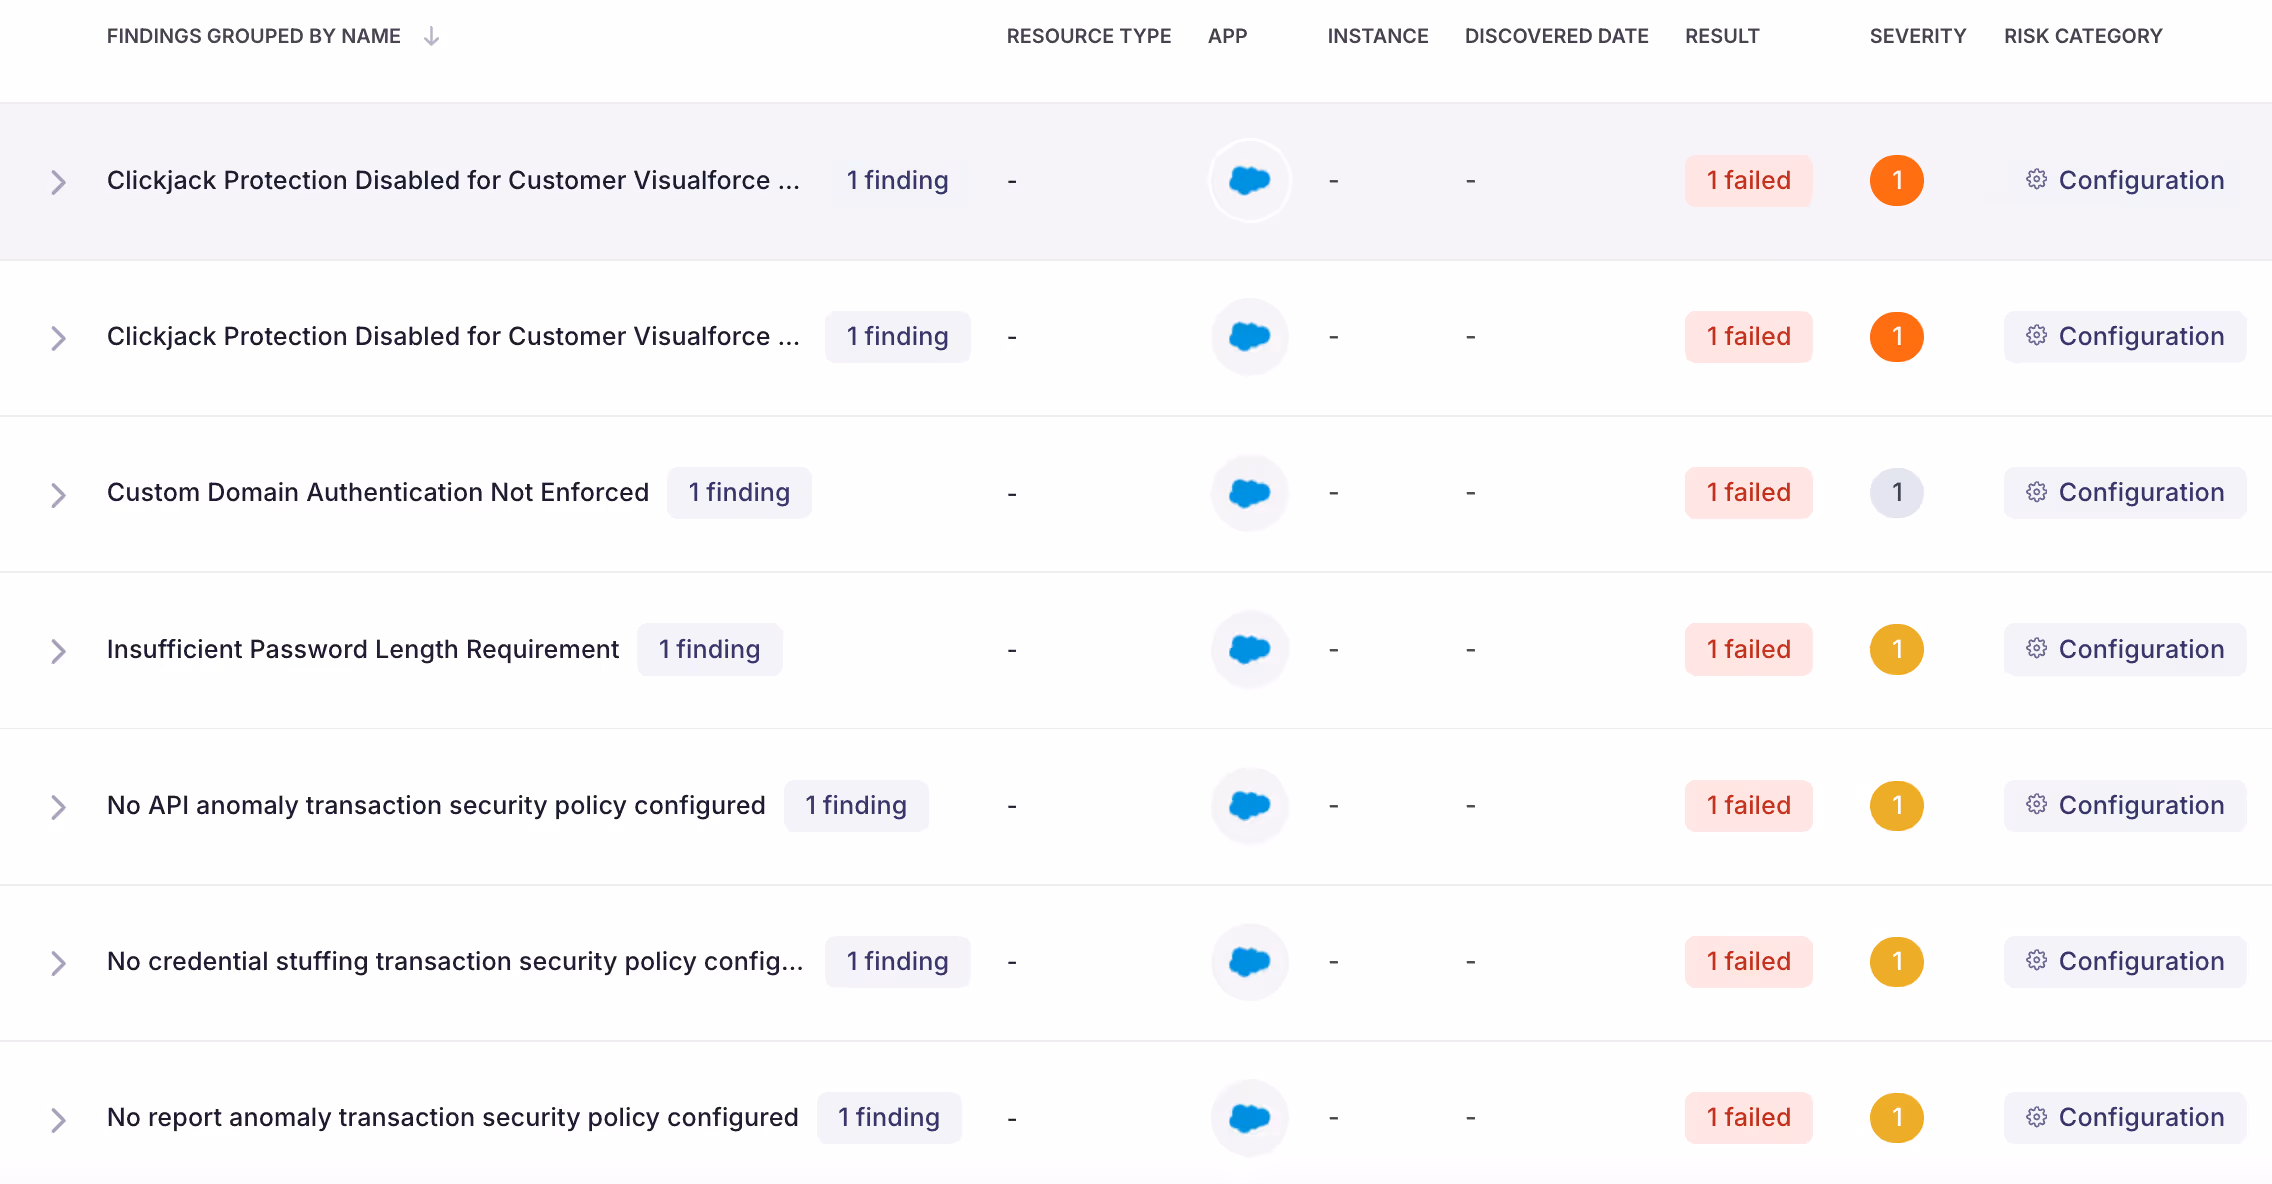Click yellow severity badge for No API anomaly
2272x1184 pixels.
point(1896,805)
